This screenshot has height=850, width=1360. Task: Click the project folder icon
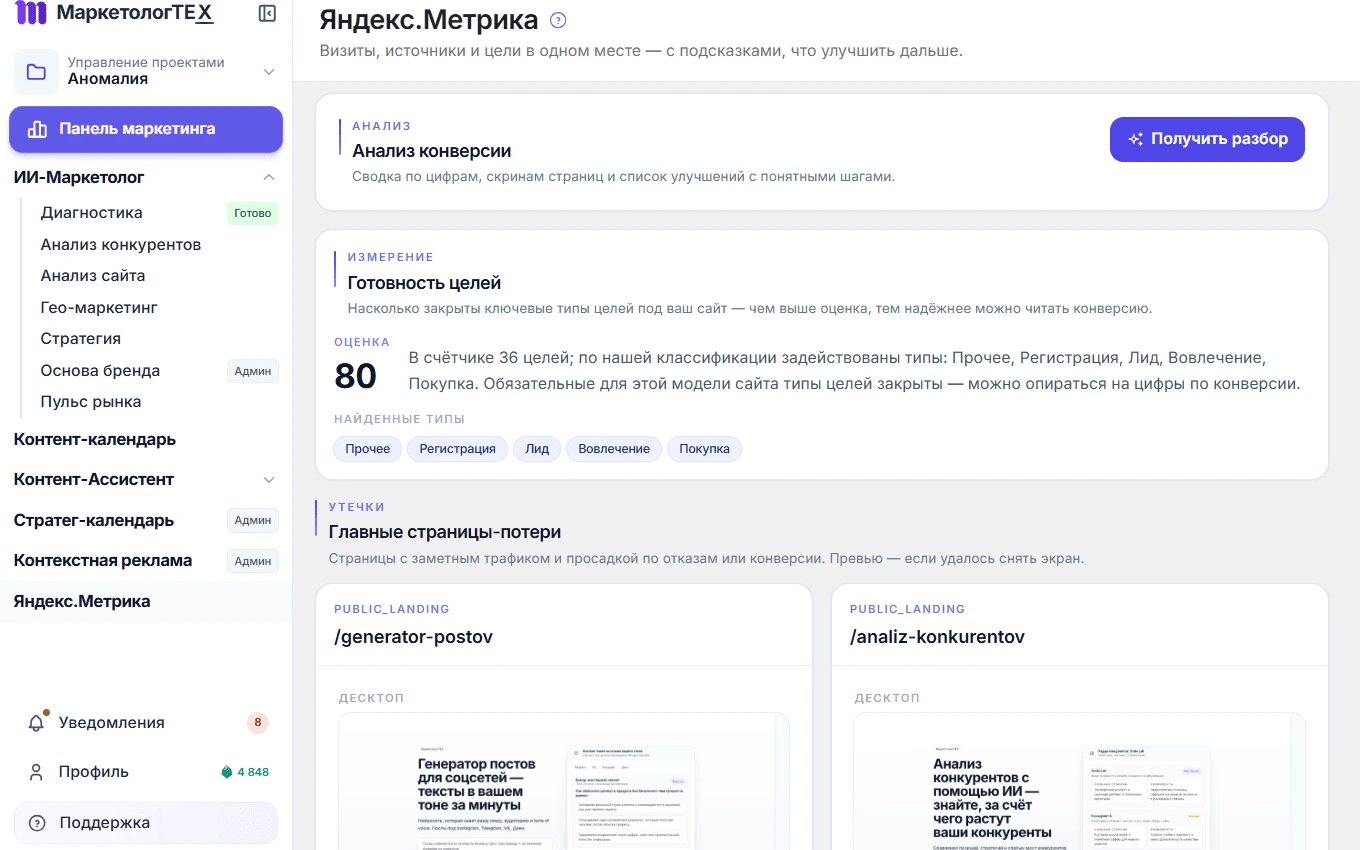36,71
